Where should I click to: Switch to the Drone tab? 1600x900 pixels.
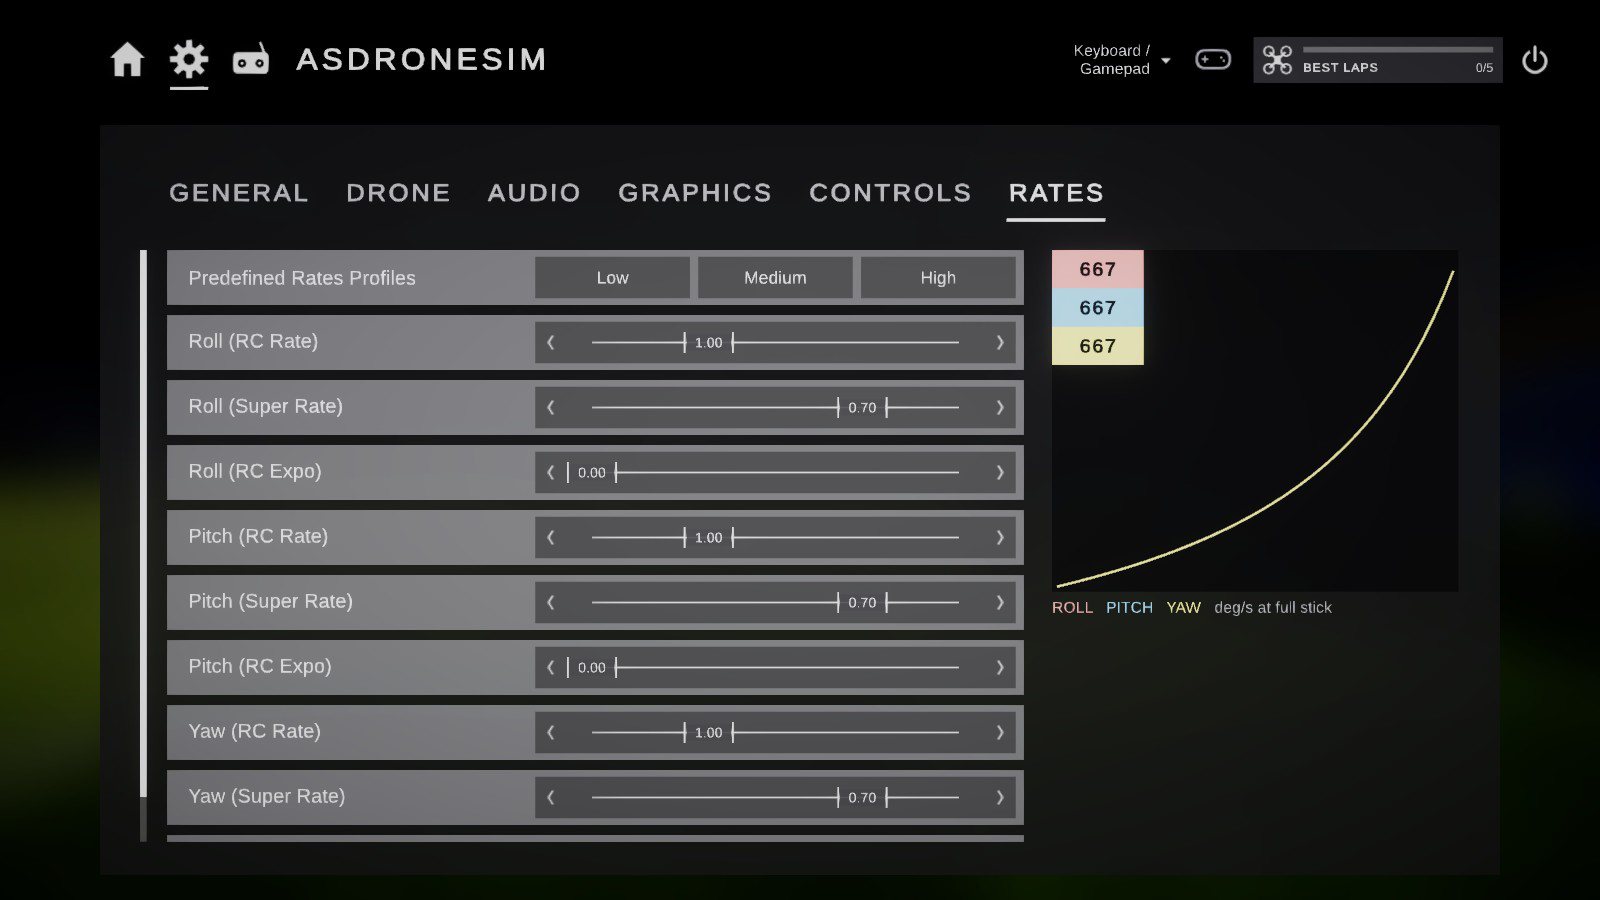click(x=398, y=193)
